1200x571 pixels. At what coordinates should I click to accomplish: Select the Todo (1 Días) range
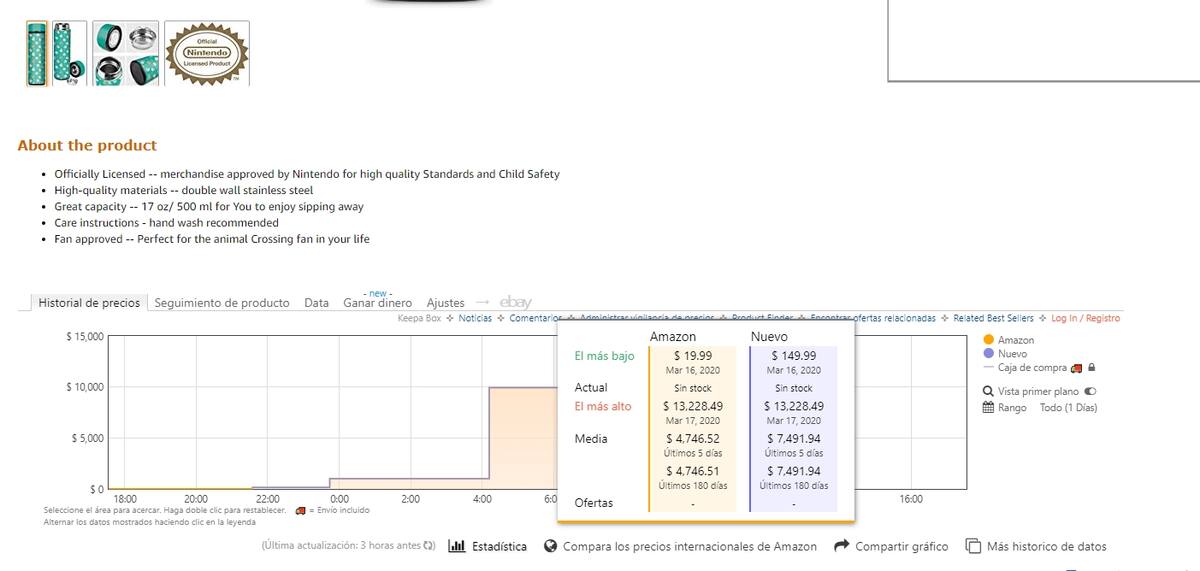click(1068, 408)
